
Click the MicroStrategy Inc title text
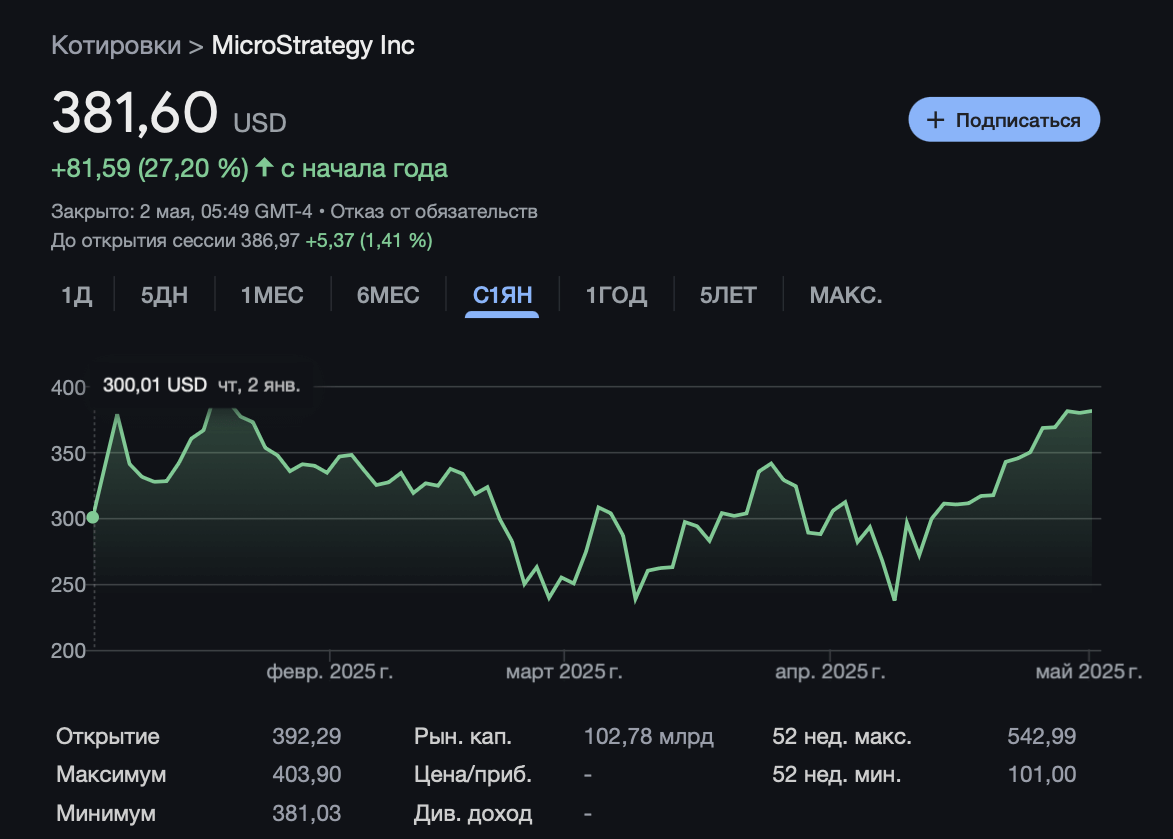point(313,46)
